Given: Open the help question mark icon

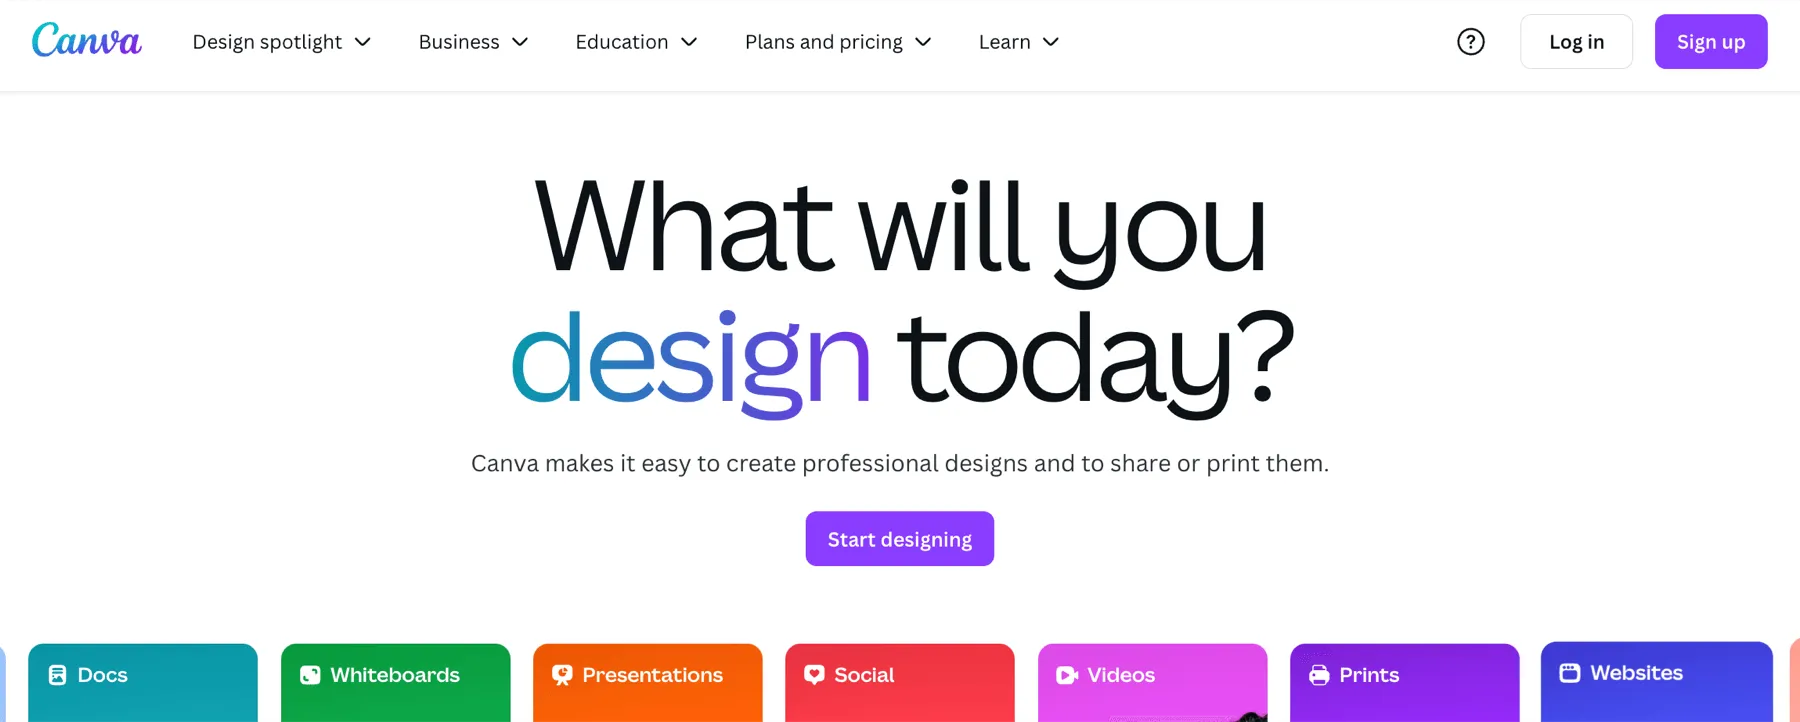Looking at the screenshot, I should pos(1470,41).
